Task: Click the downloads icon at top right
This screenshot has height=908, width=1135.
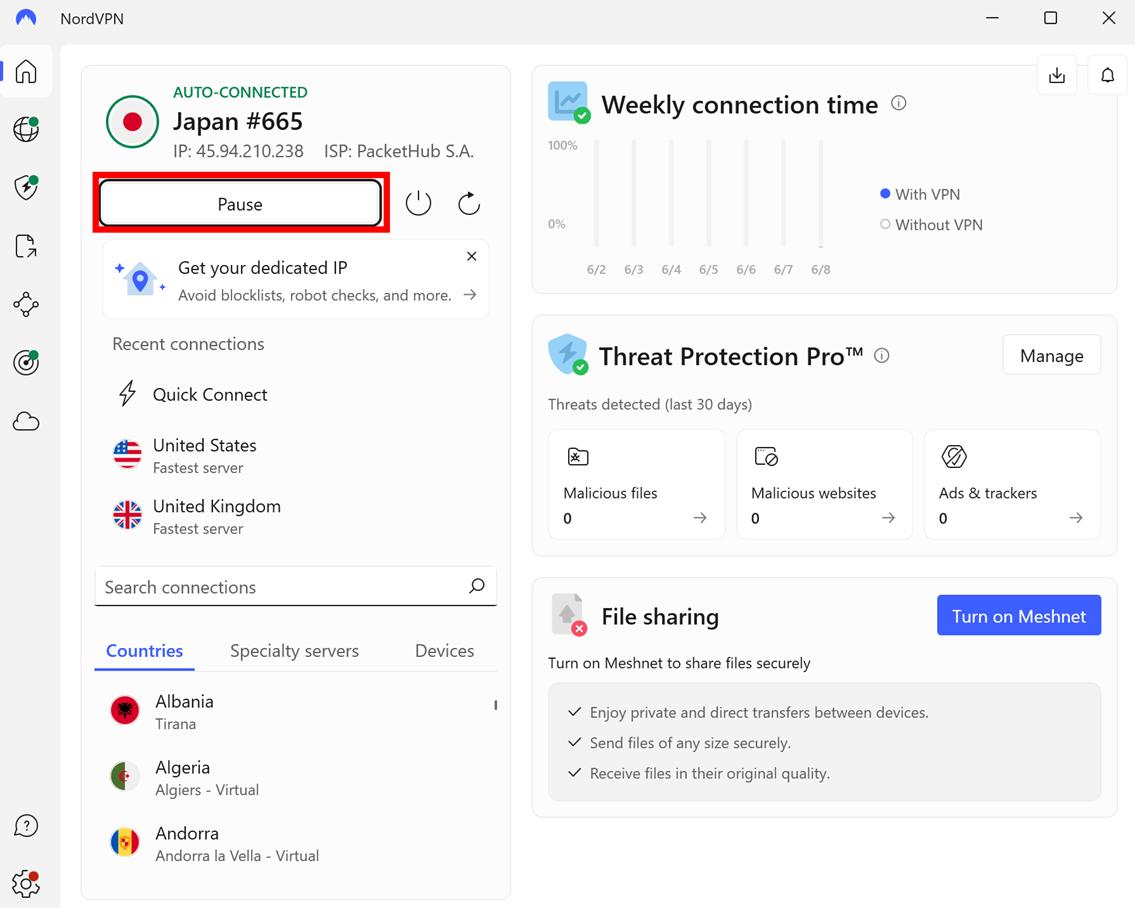Action: coord(1057,75)
